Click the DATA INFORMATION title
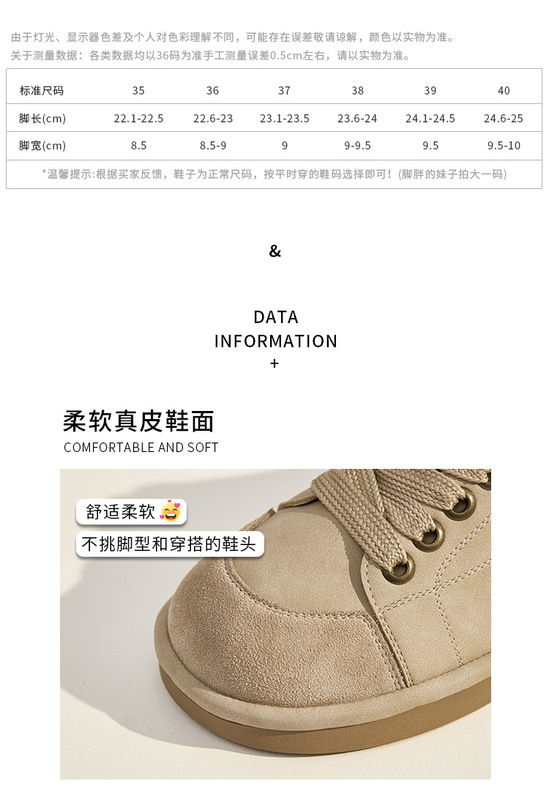The width and height of the screenshot is (549, 800). point(276,329)
